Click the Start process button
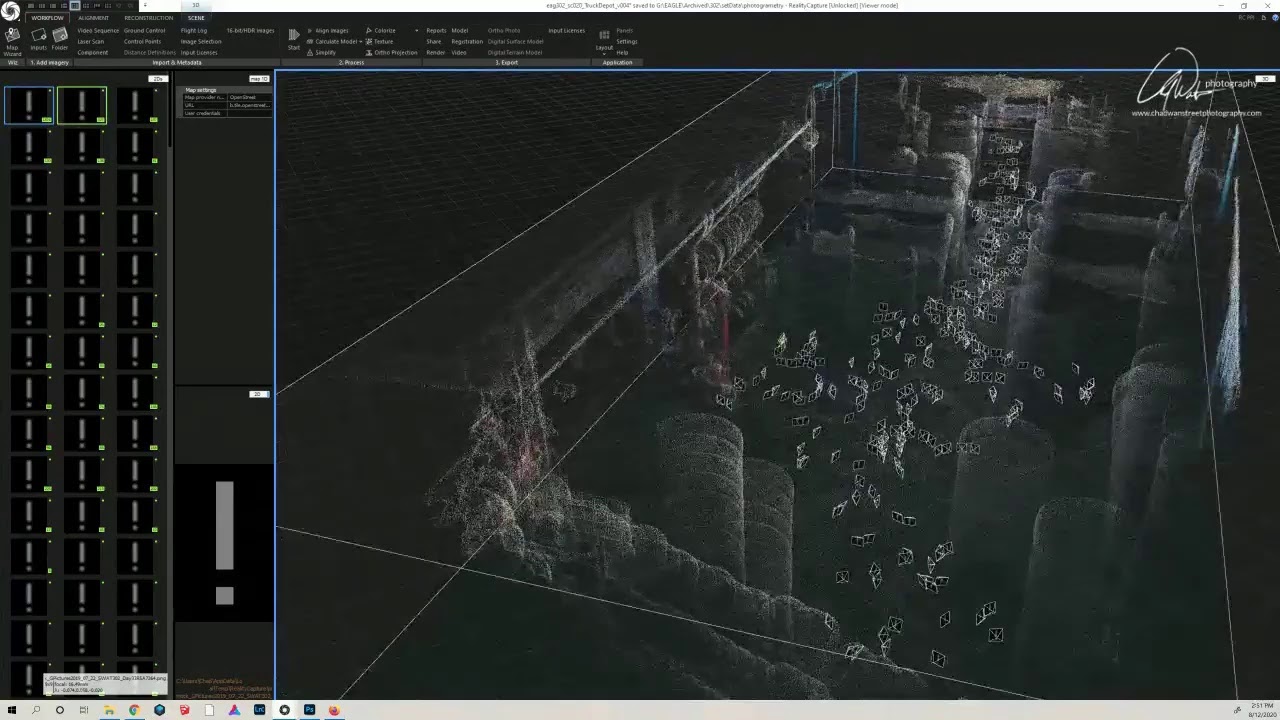This screenshot has height=720, width=1280. click(x=293, y=39)
